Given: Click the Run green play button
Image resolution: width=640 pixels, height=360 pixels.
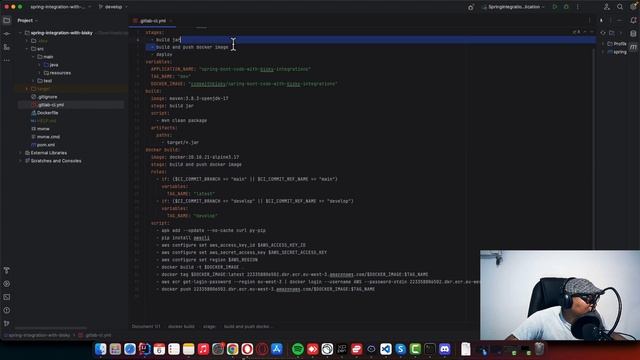Looking at the screenshot, I should click(555, 7).
